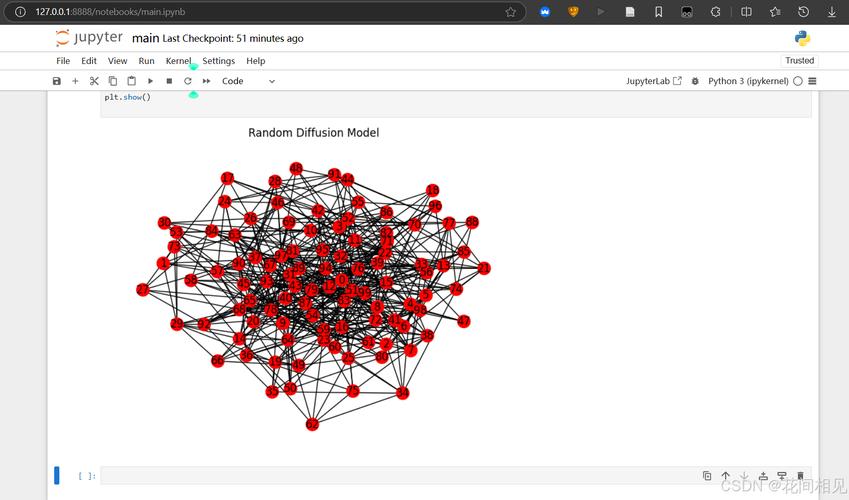849x500 pixels.
Task: Open favorites star list icon
Action: pos(775,11)
